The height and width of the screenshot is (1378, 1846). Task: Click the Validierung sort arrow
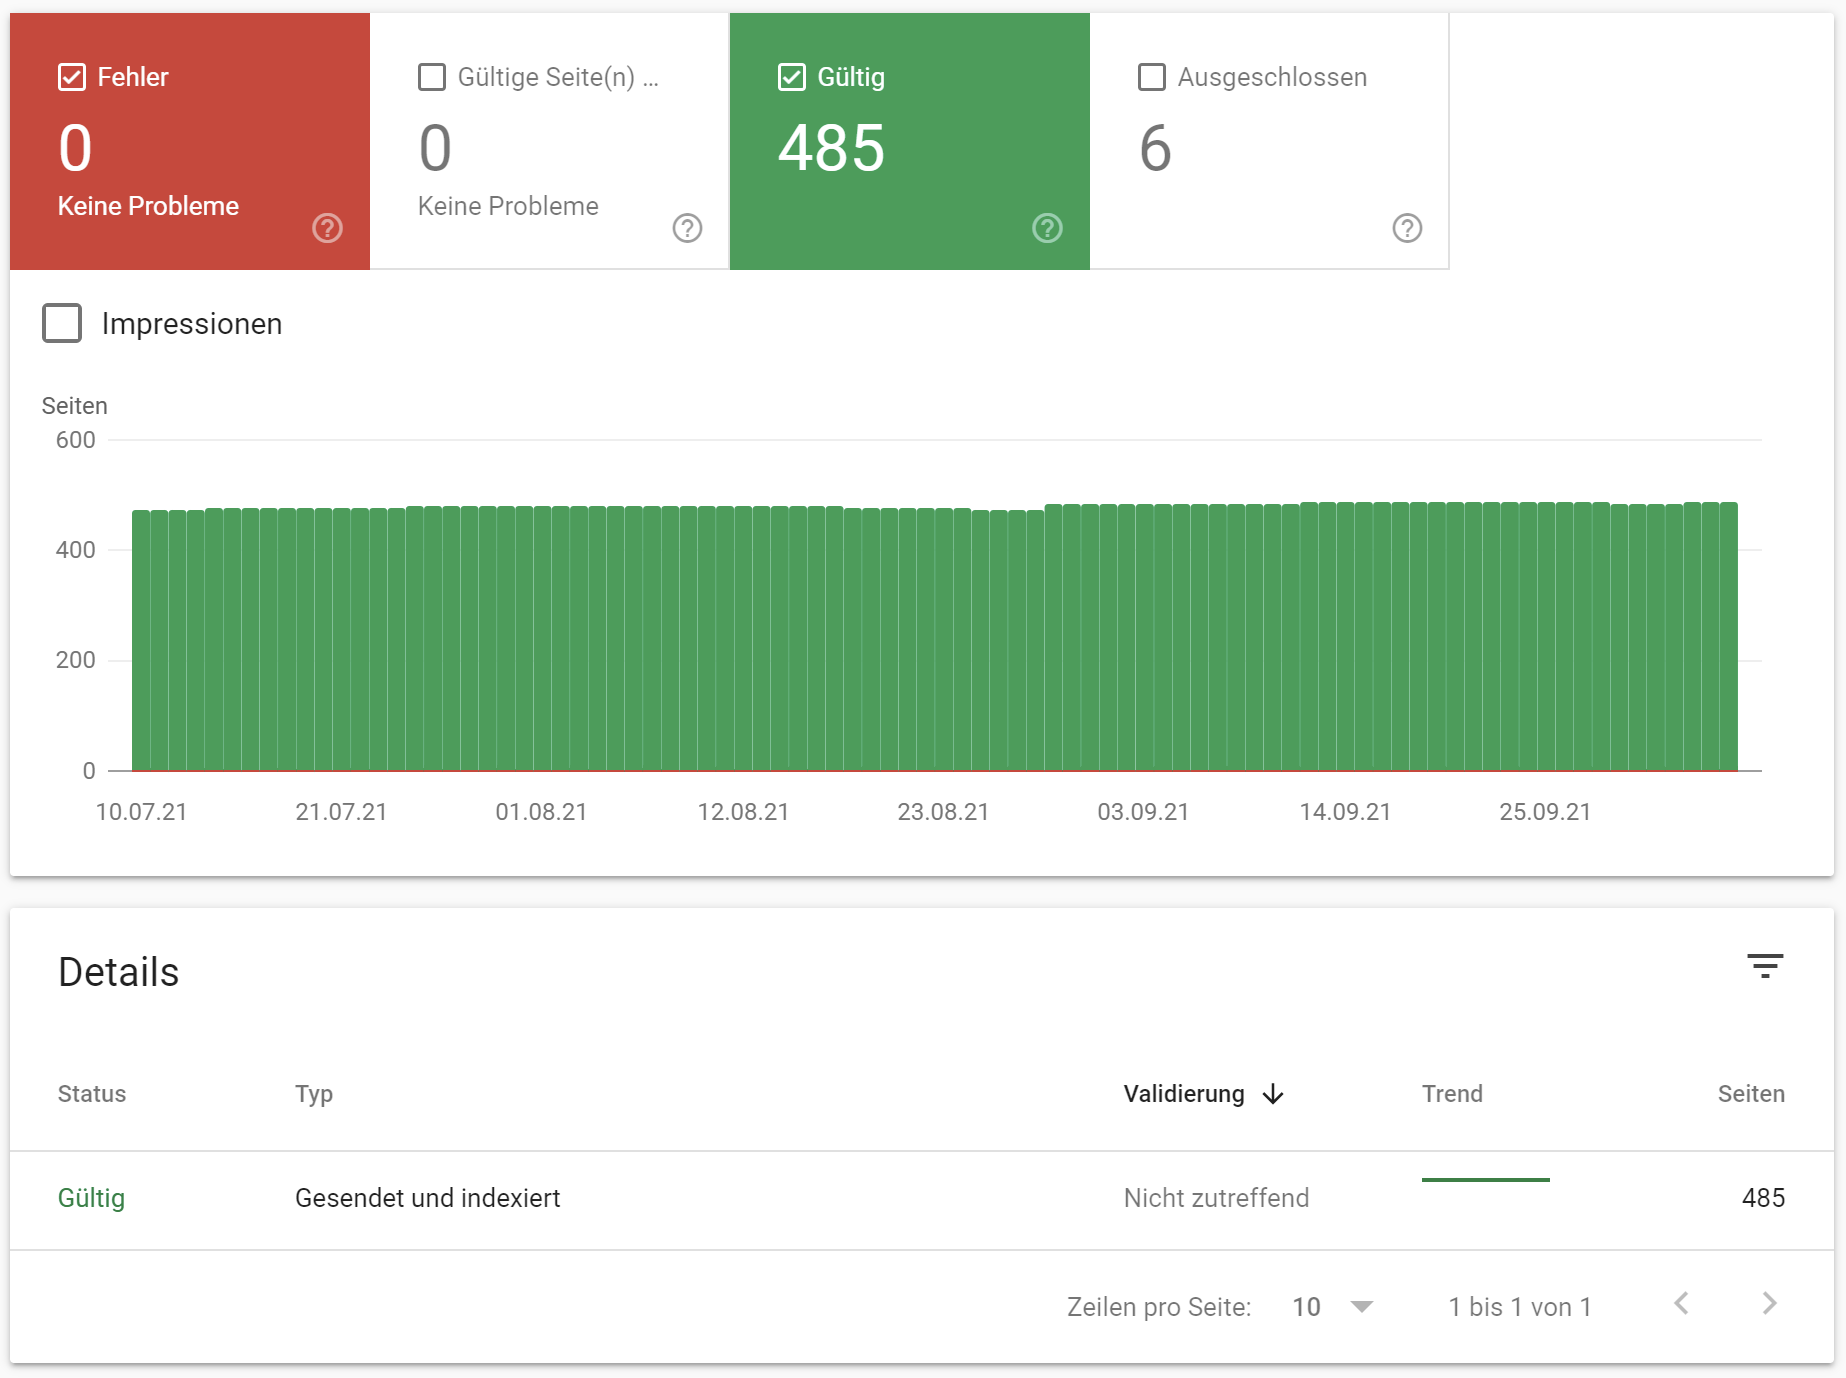coord(1274,1094)
